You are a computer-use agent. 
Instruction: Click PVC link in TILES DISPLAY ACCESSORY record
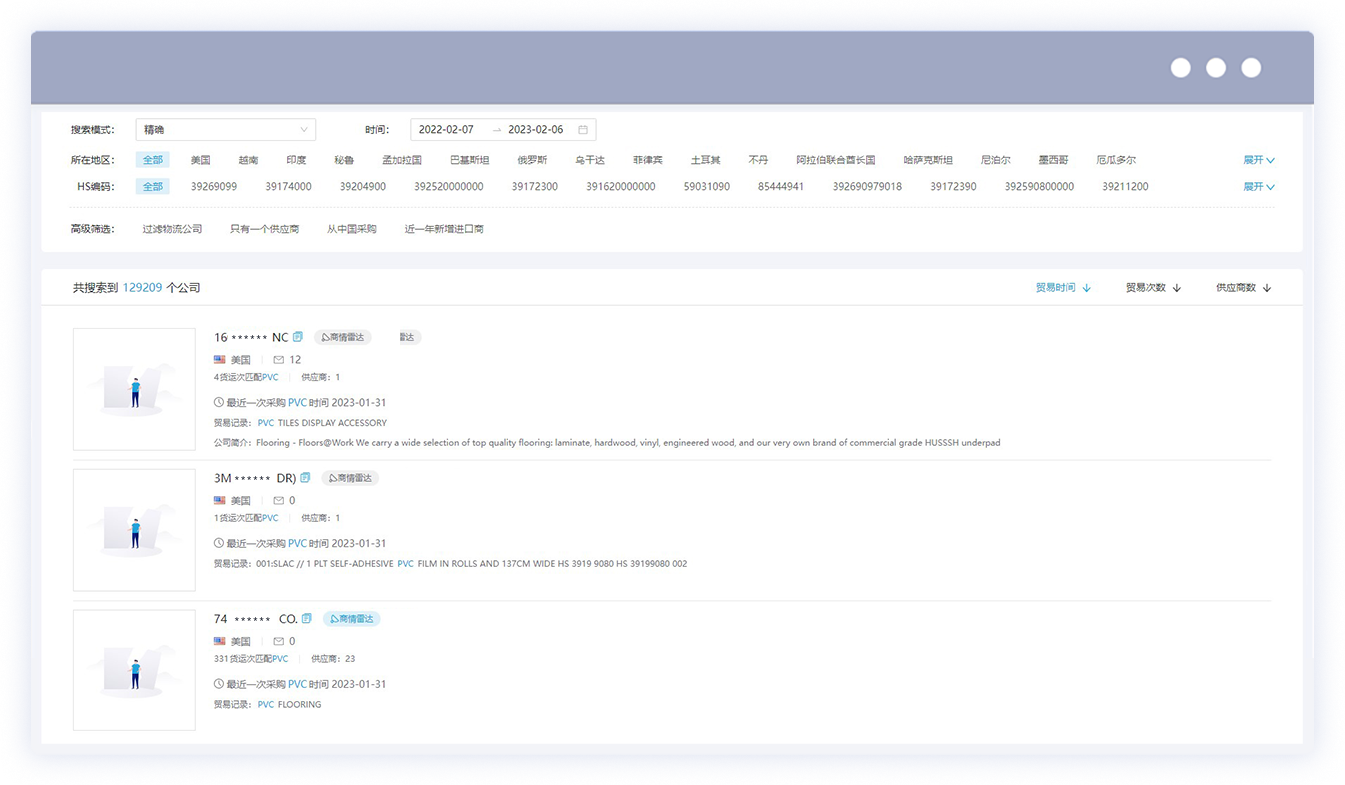[x=265, y=423]
